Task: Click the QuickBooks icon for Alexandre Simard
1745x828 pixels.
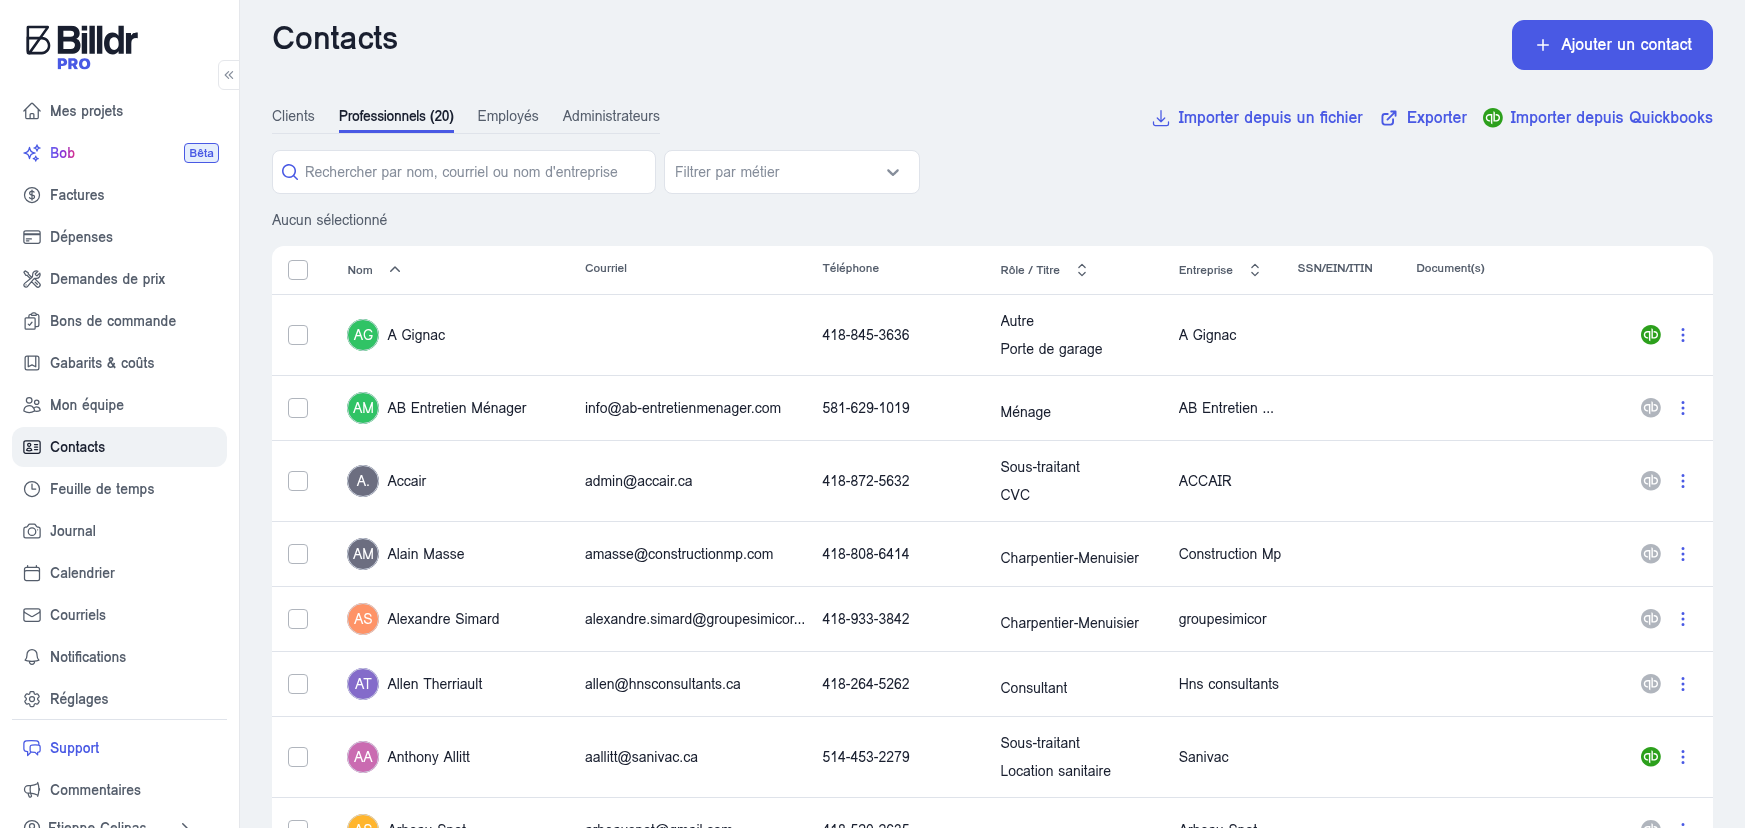Action: pos(1651,619)
